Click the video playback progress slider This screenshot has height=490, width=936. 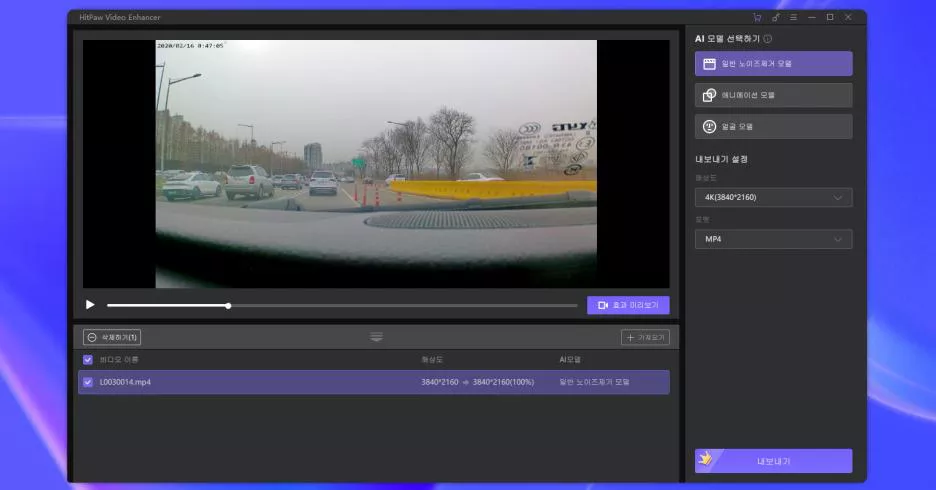pyautogui.click(x=340, y=305)
